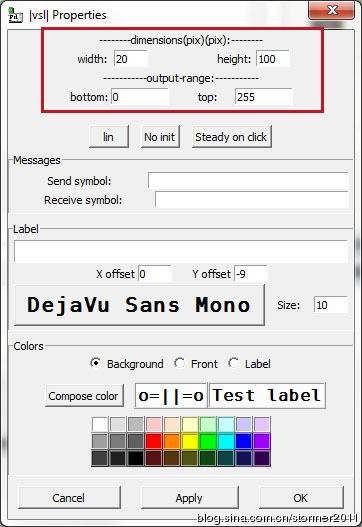
Task: Click the Cancel button
Action: (x=69, y=498)
